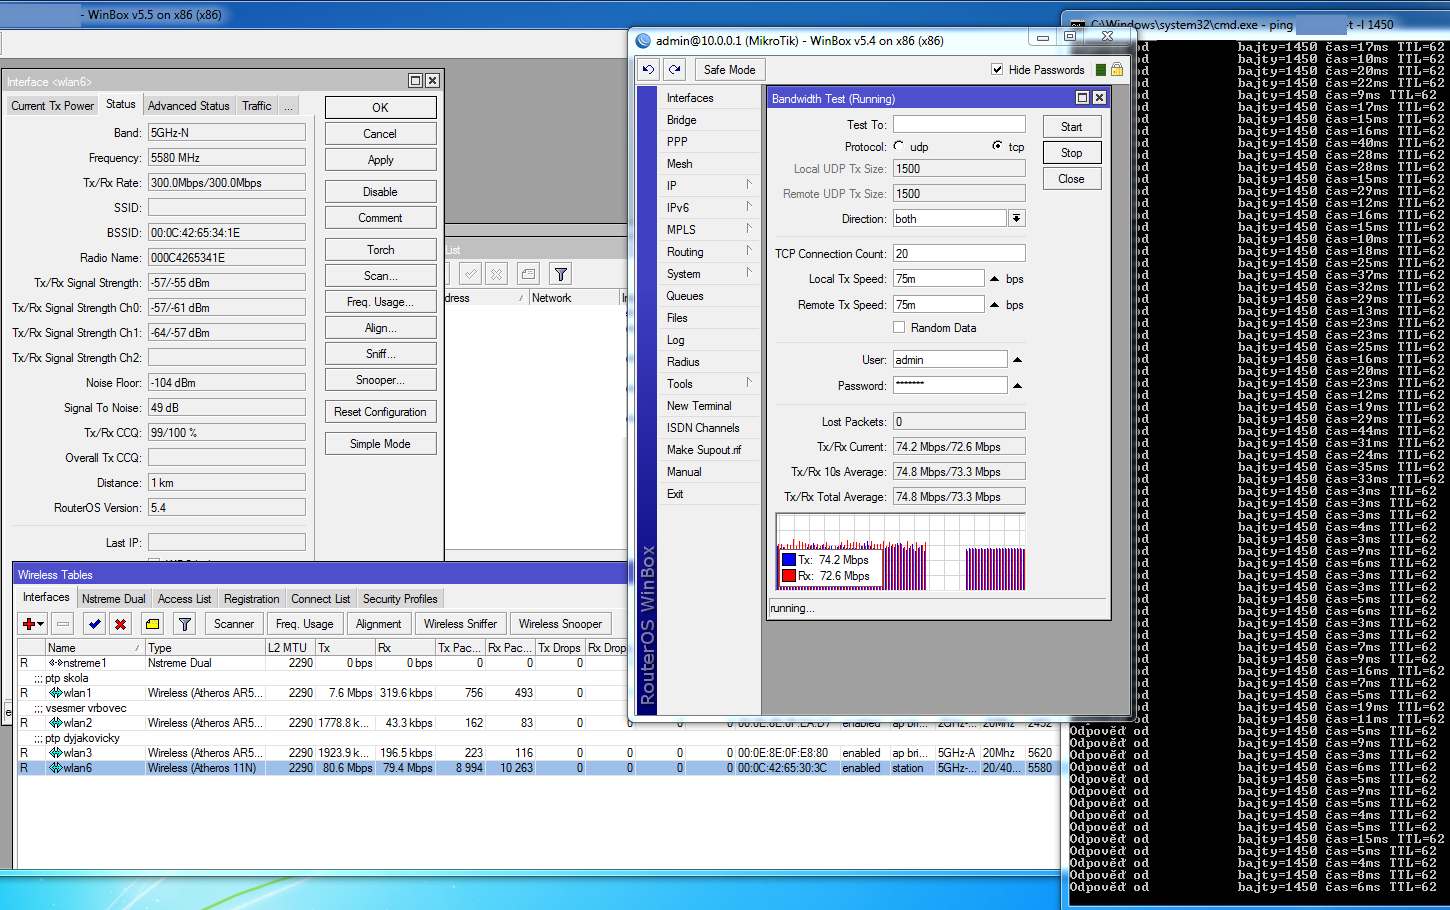Click the comment icon in background list toolbar

(x=528, y=274)
